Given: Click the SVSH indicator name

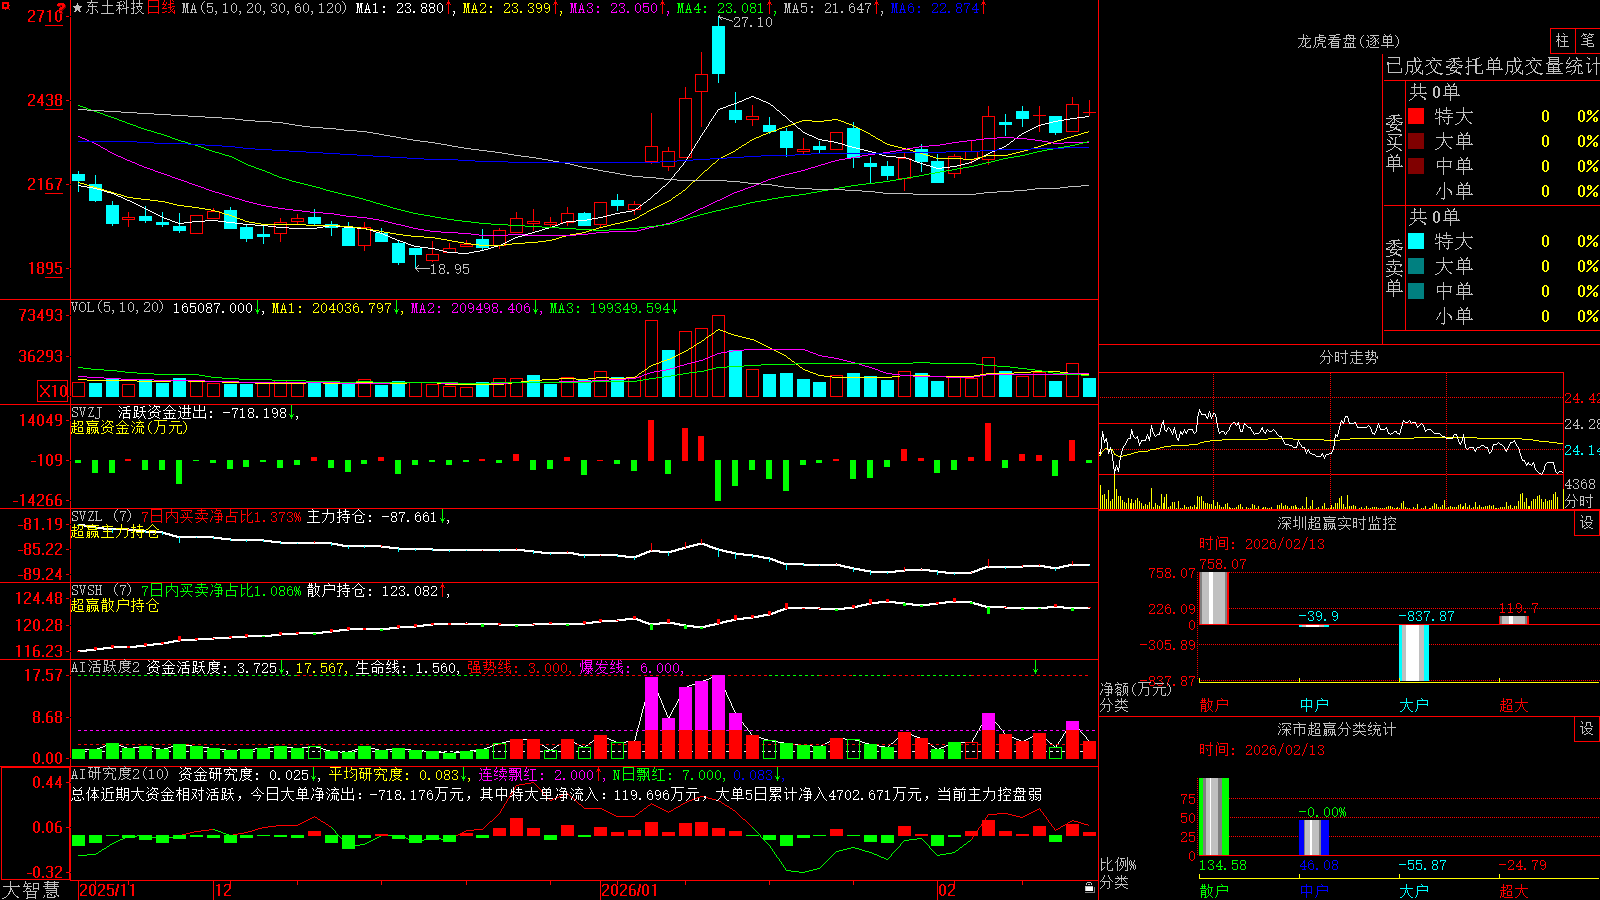Looking at the screenshot, I should (x=87, y=591).
